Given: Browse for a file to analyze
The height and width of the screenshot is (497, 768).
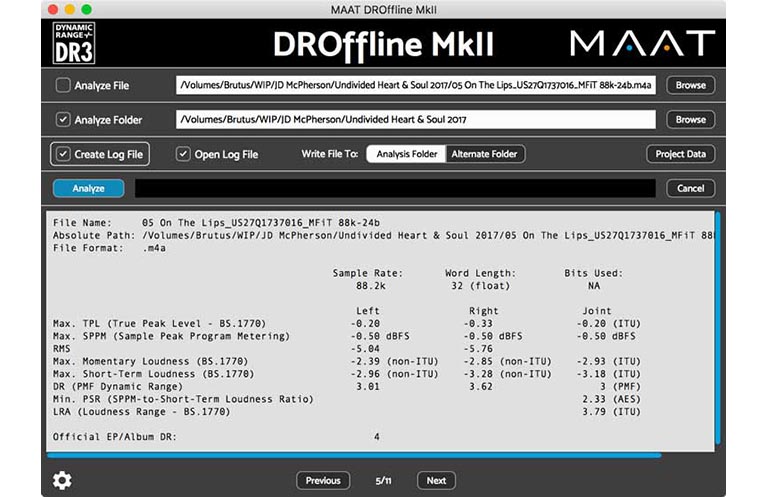Looking at the screenshot, I should (691, 85).
